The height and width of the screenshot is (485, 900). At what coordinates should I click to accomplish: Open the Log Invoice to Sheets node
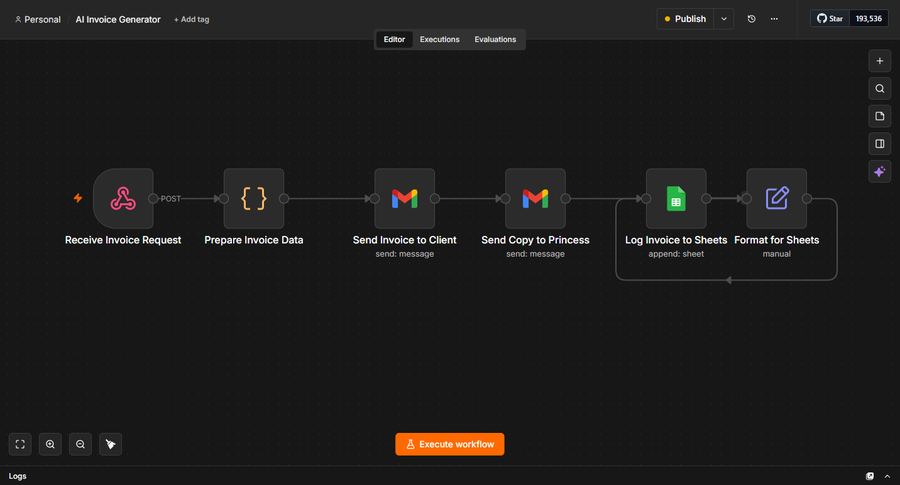click(x=676, y=199)
